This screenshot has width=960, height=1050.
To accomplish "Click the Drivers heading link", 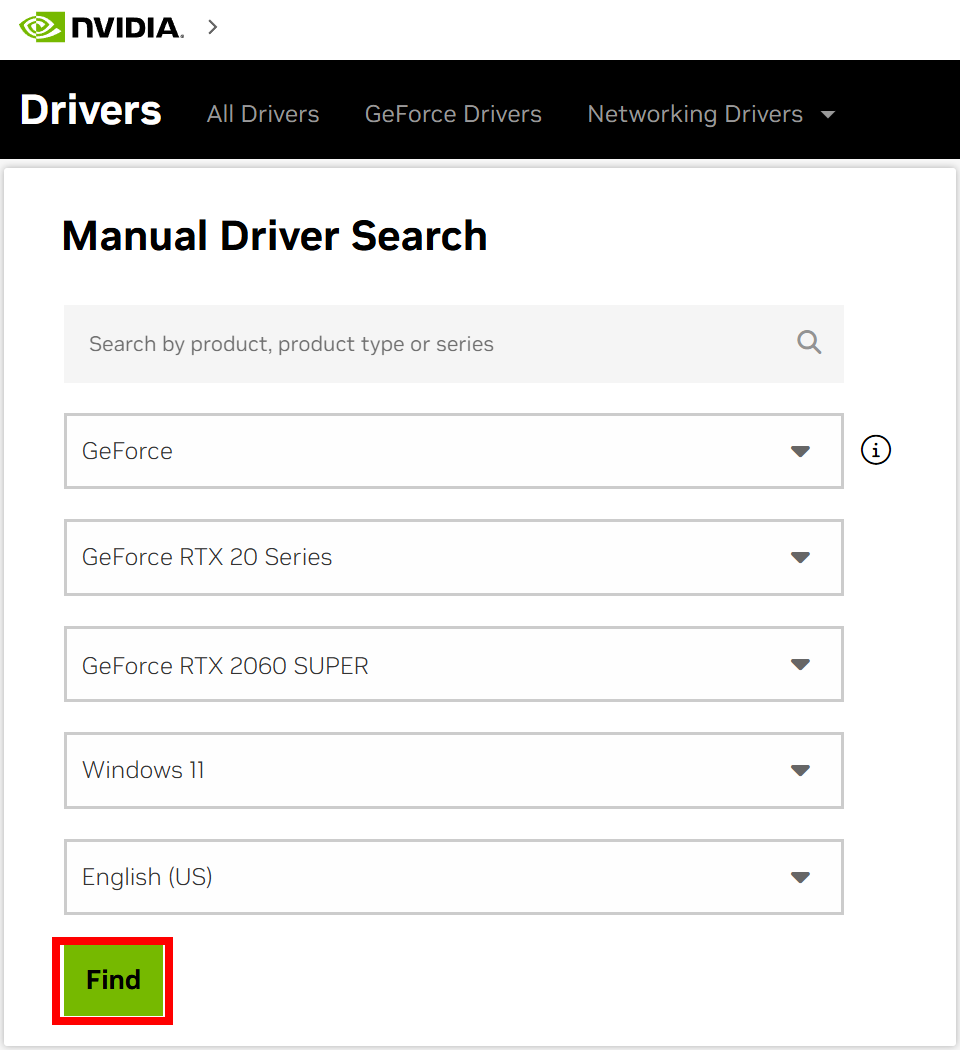I will coord(90,110).
